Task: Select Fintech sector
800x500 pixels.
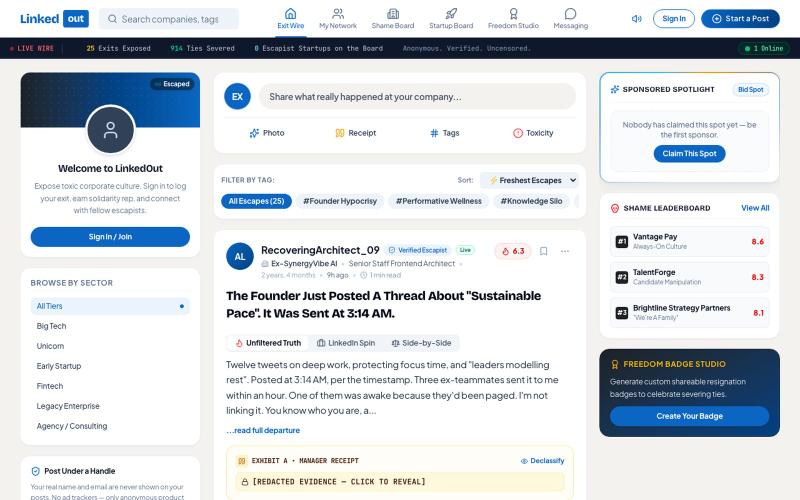Action: click(110, 386)
